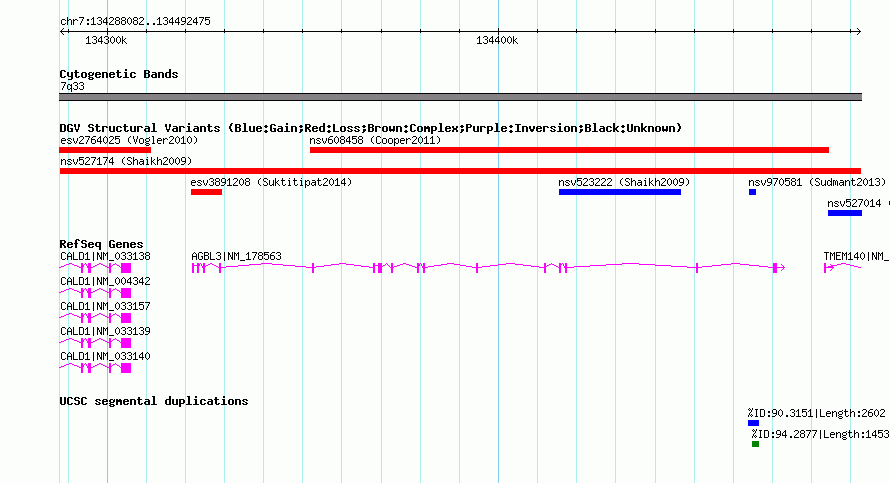Click the CALD1|NM_033138 transcript label
Image resolution: width=890 pixels, height=483 pixels.
coord(106,257)
